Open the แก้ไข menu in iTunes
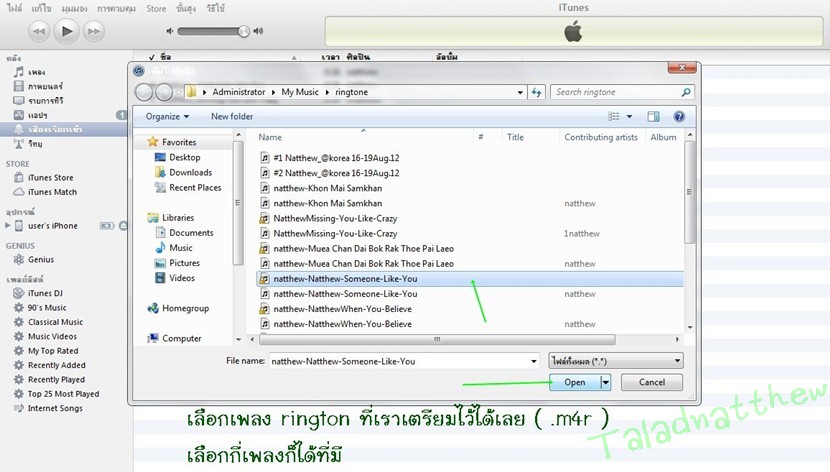Image resolution: width=830 pixels, height=472 pixels. (41, 8)
